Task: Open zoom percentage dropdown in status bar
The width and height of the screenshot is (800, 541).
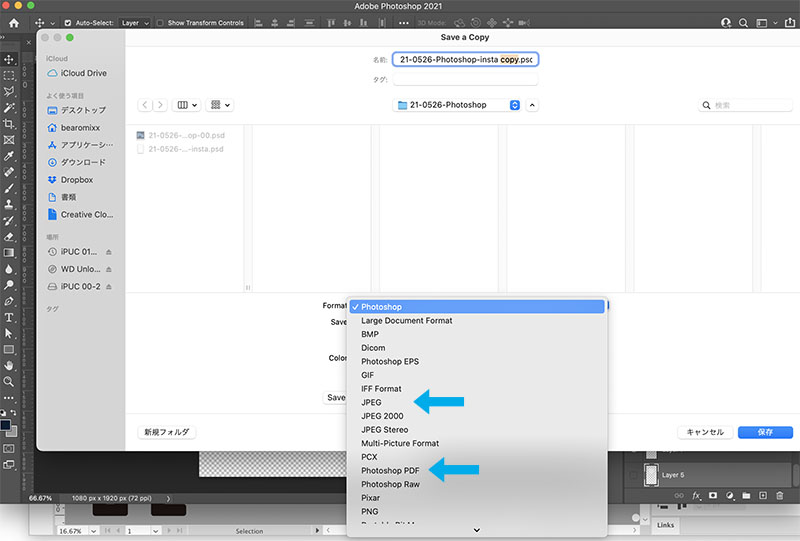Action: (x=93, y=531)
